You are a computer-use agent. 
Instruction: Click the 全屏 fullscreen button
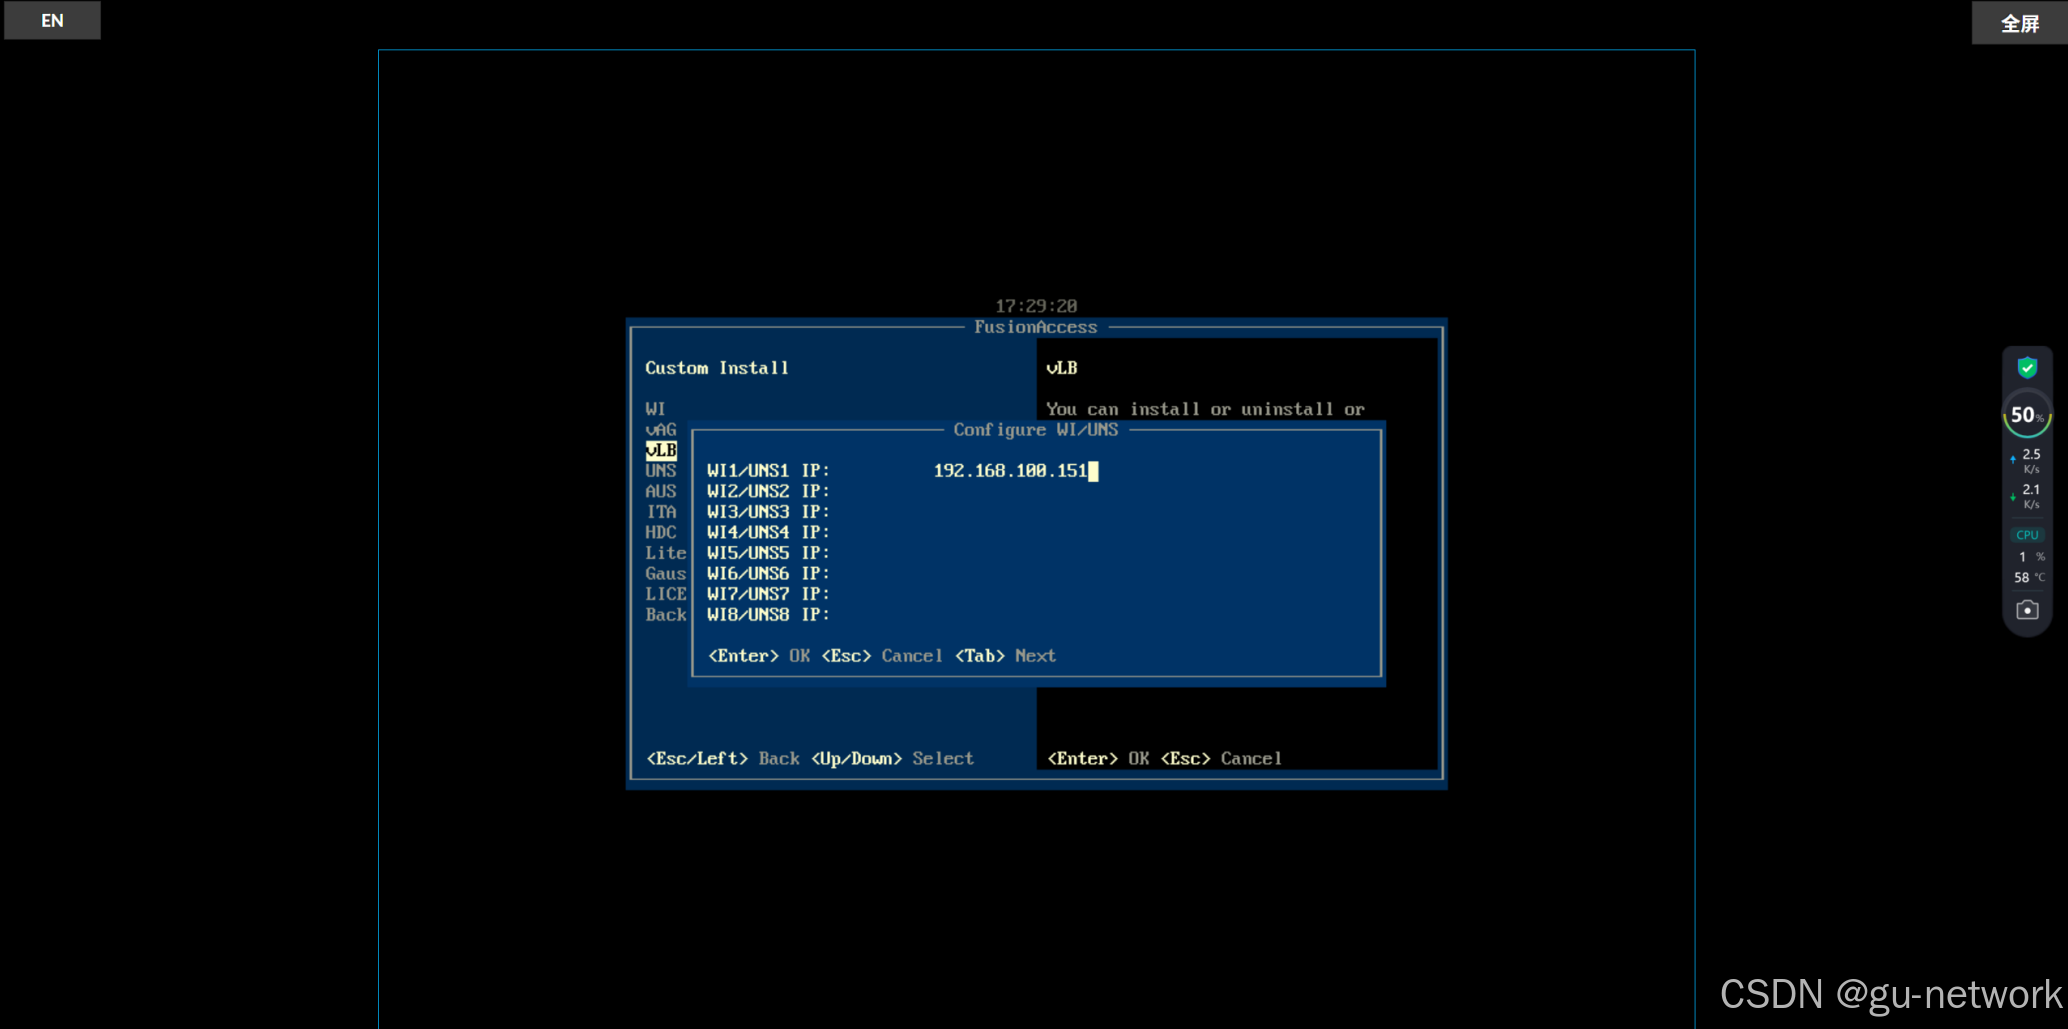(x=2019, y=23)
